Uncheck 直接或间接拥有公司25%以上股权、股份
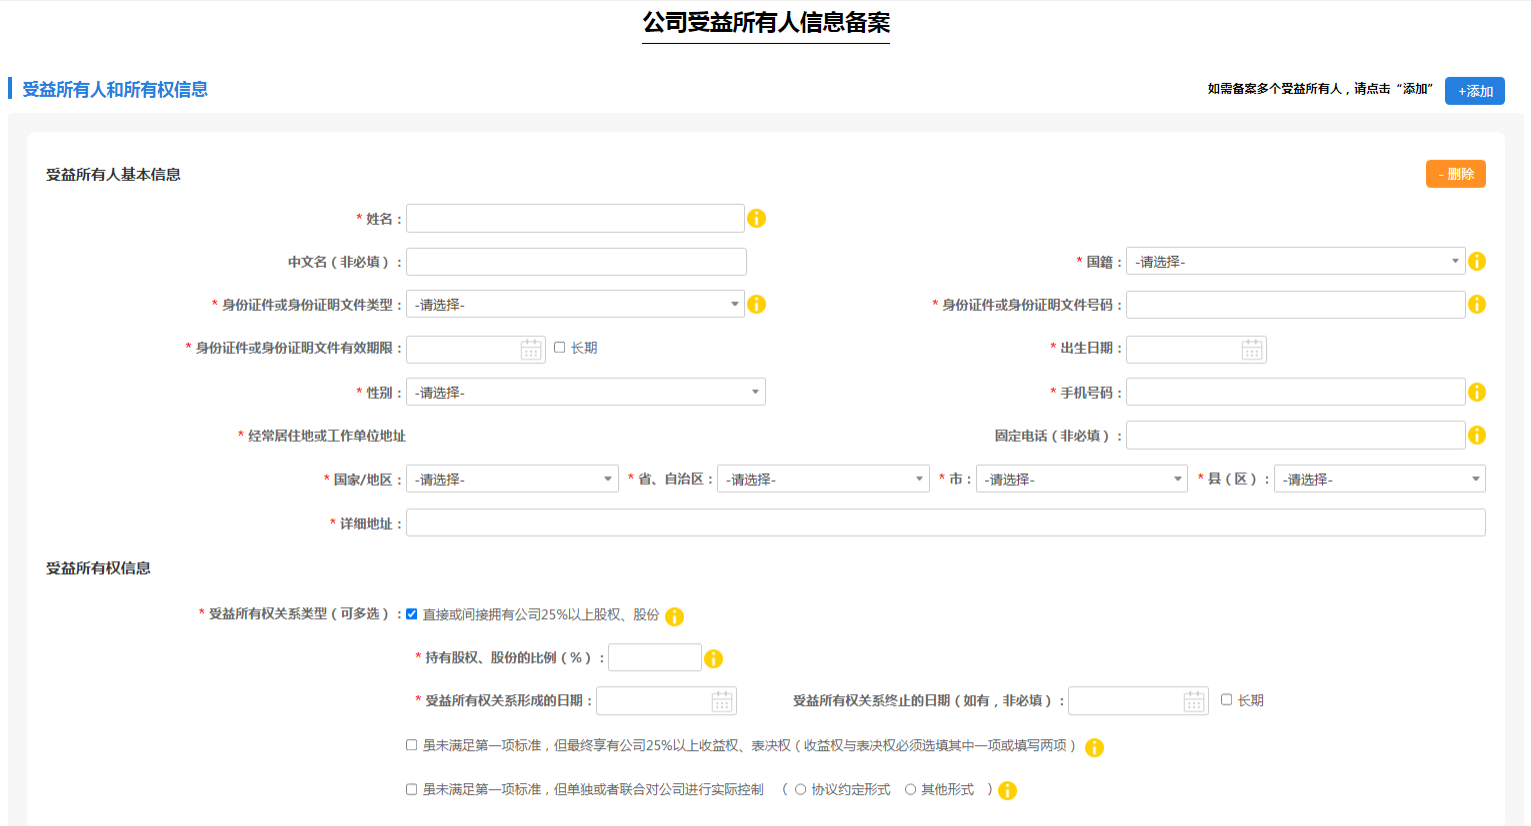 pos(411,615)
